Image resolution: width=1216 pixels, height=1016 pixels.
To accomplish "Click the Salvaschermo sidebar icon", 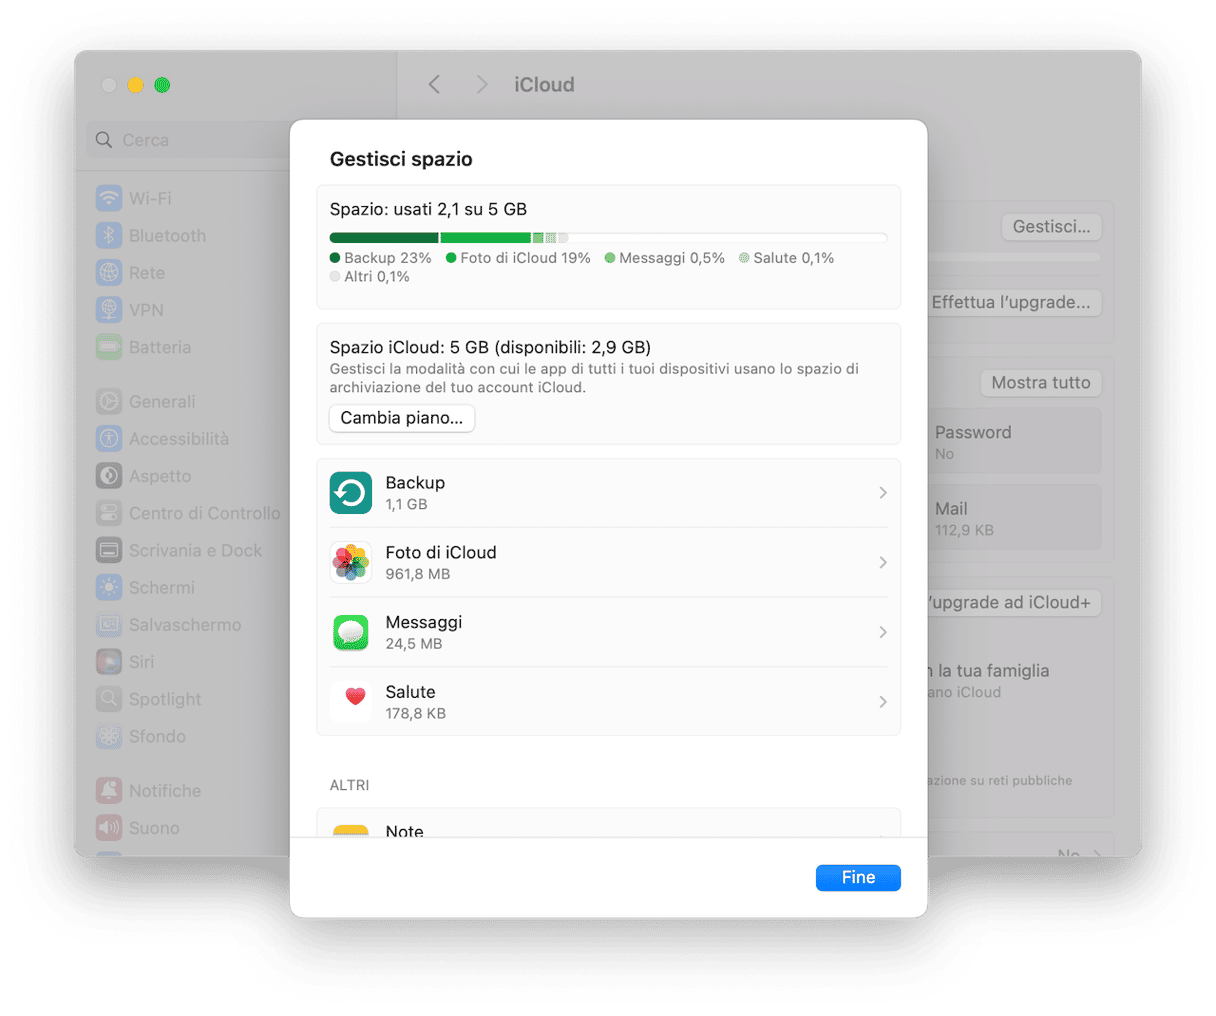I will 109,625.
